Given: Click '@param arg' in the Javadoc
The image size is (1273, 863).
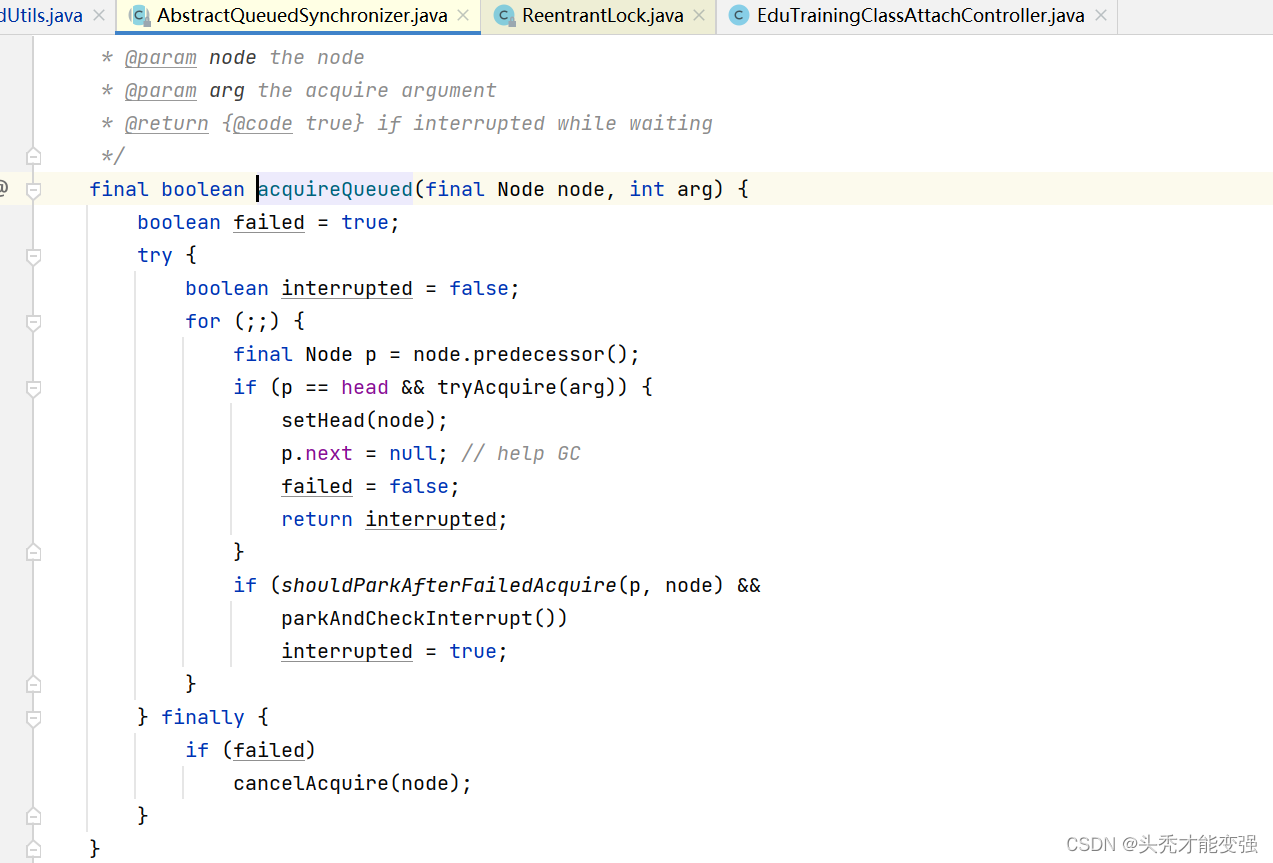Looking at the screenshot, I should 184,90.
